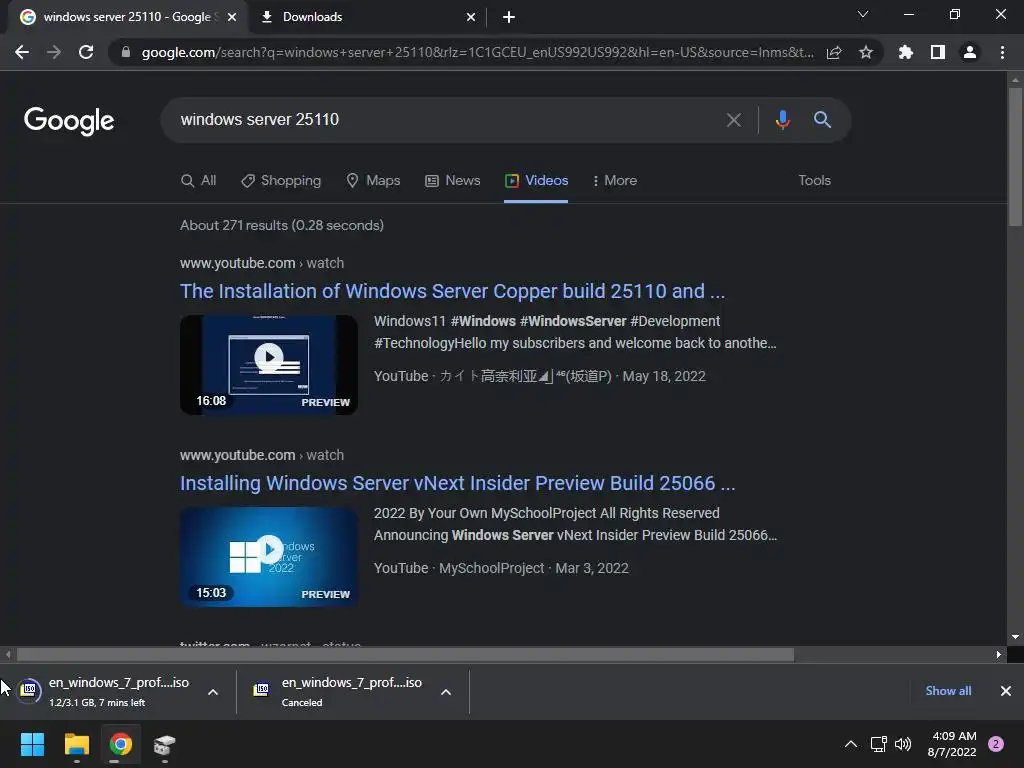Click the in-progress en_windows_7_prof iso download
Viewport: 1024px width, 768px height.
[x=104, y=692]
